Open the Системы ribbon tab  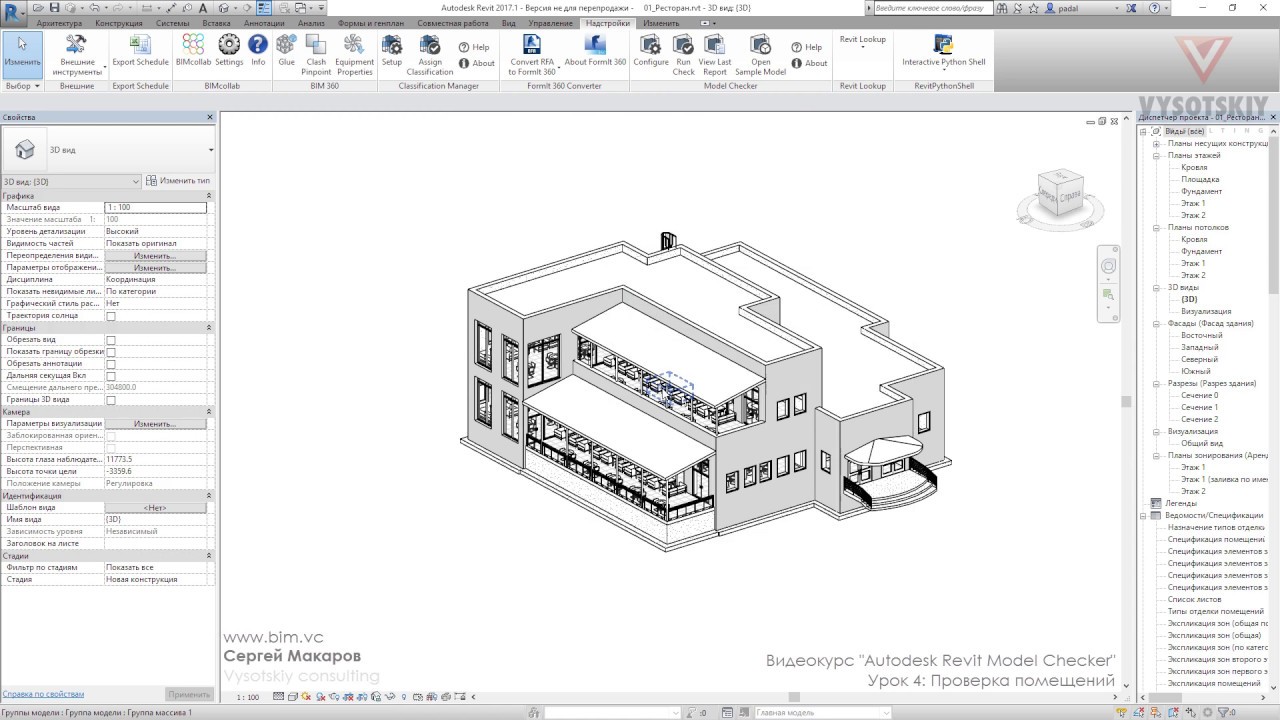[172, 23]
